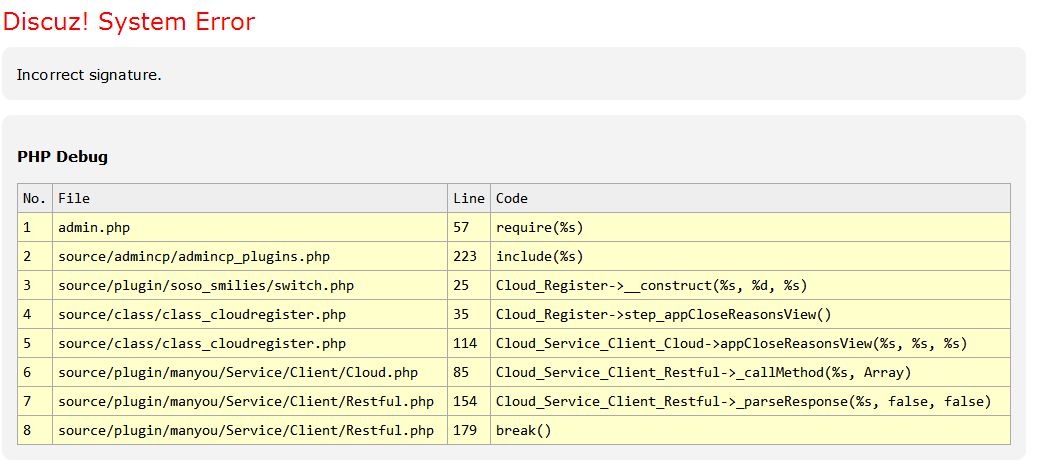
Task: Click row number 2 cell
Action: click(x=35, y=256)
